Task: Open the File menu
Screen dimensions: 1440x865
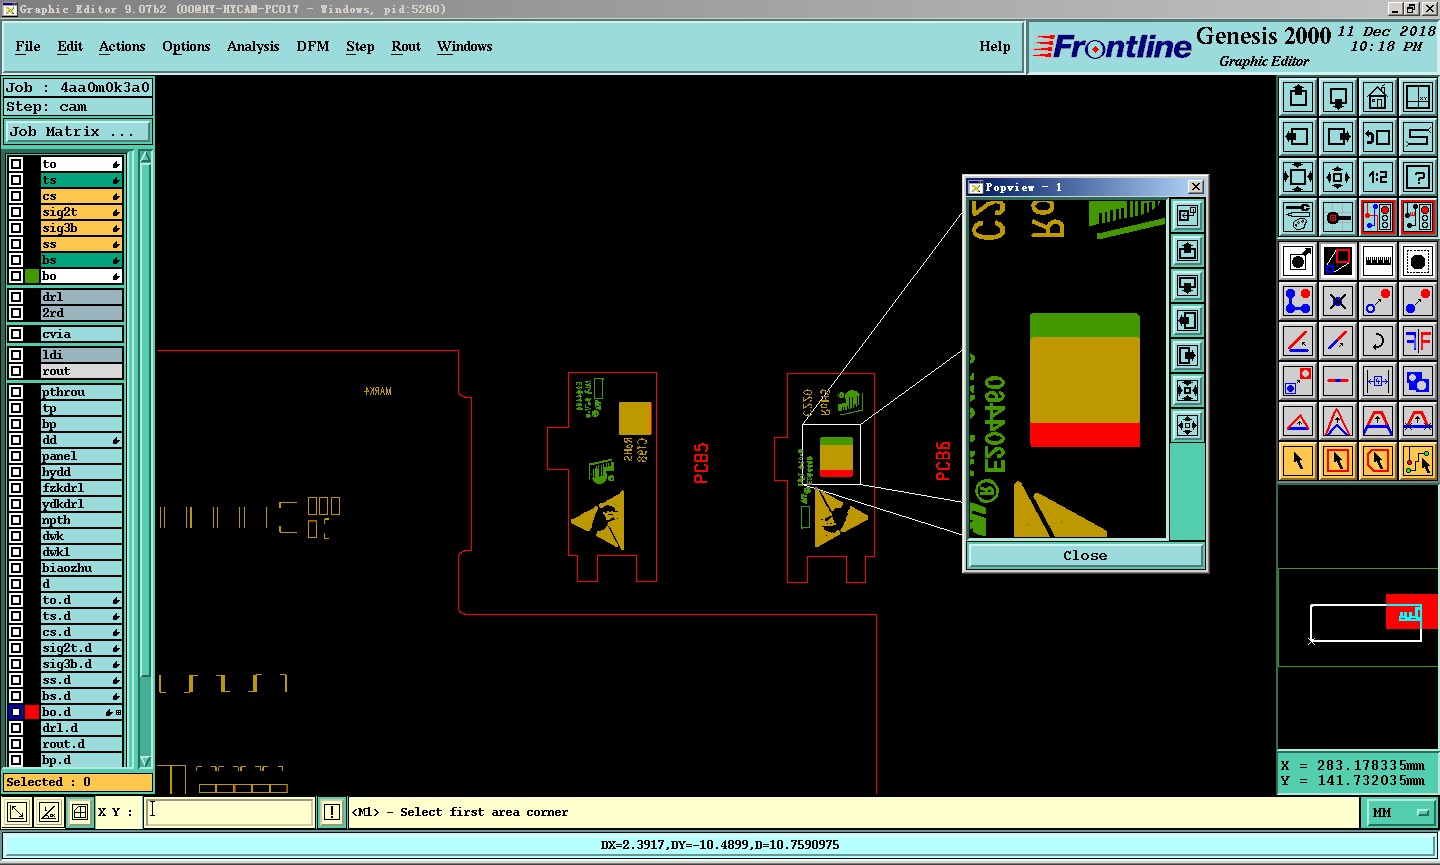Action: tap(28, 46)
